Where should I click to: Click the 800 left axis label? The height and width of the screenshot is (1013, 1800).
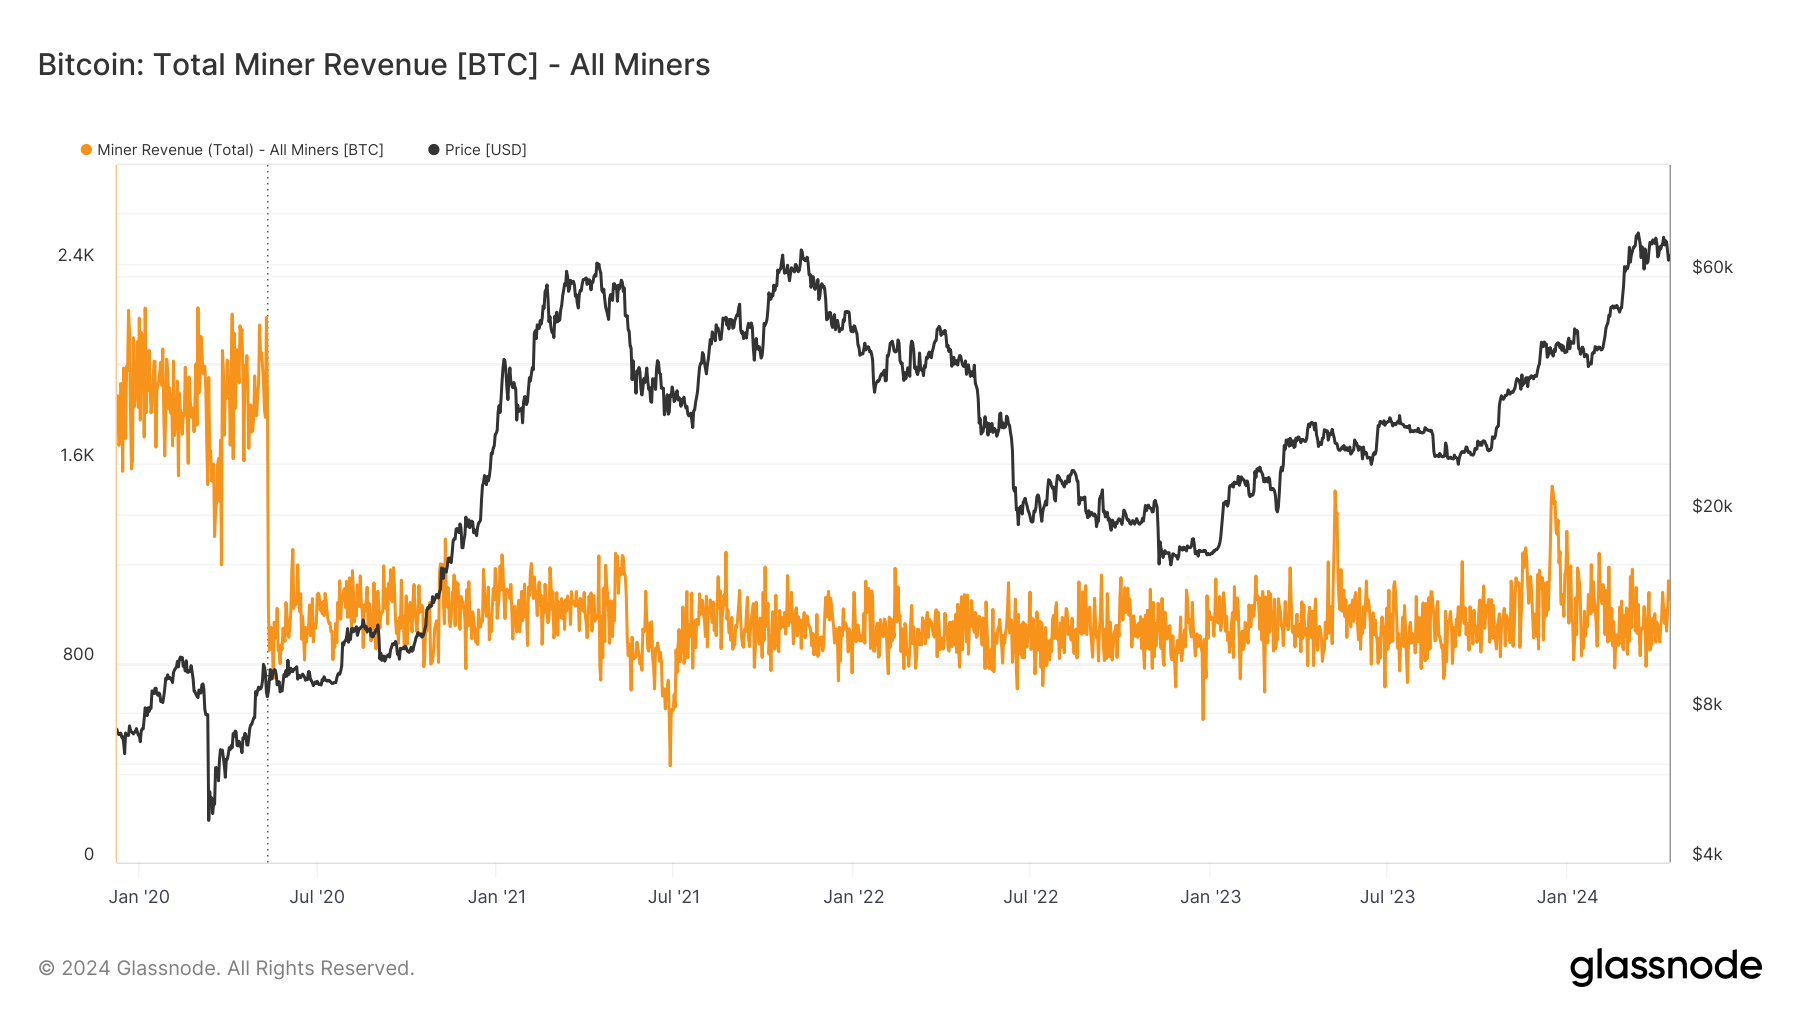click(78, 655)
